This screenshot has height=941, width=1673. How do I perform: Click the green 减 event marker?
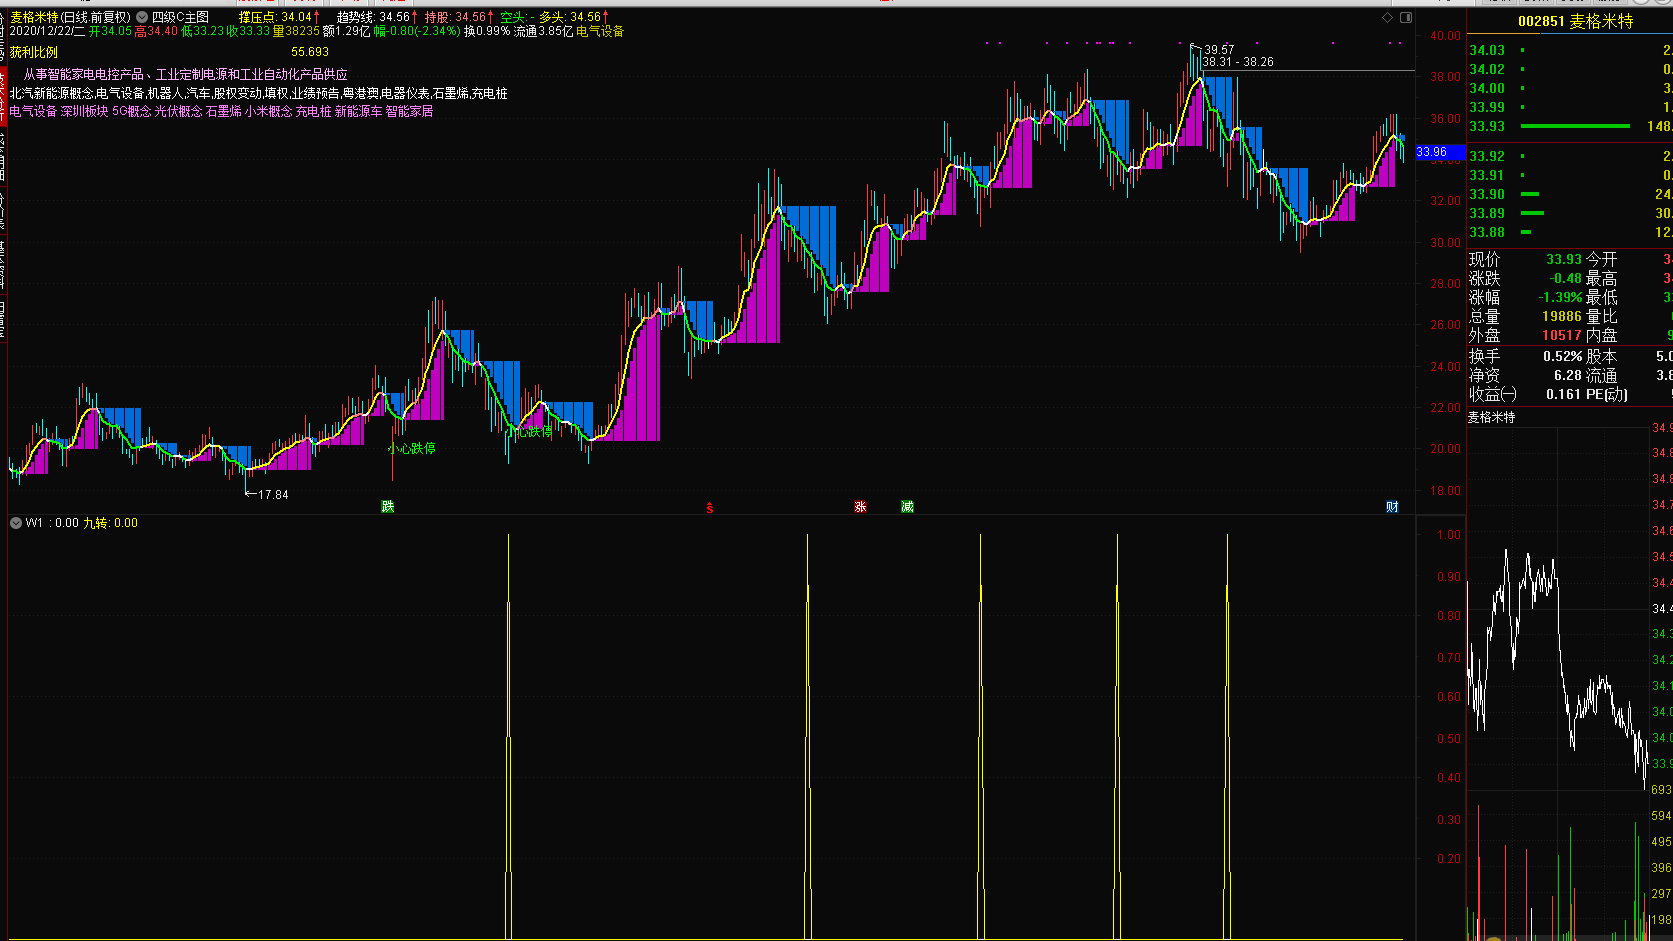point(907,507)
